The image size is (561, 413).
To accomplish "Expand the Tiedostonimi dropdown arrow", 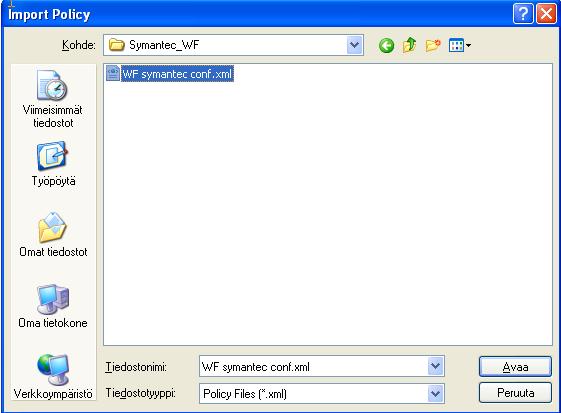I will [x=435, y=366].
